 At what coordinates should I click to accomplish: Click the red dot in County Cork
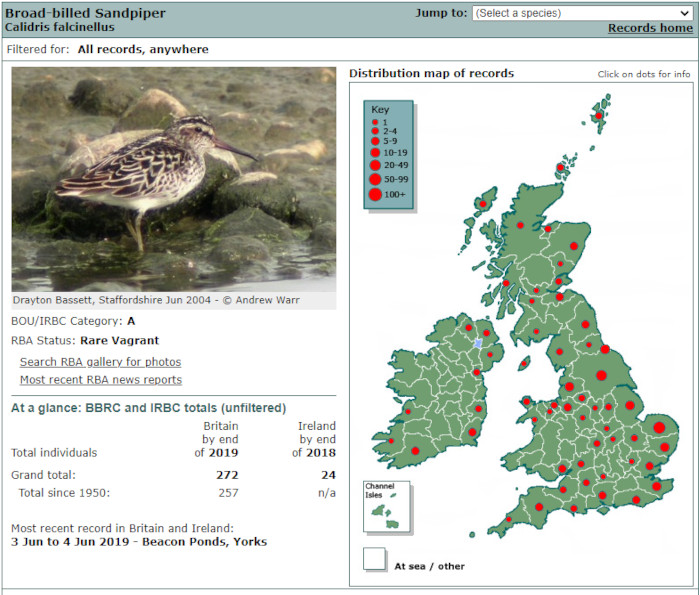pyautogui.click(x=415, y=451)
